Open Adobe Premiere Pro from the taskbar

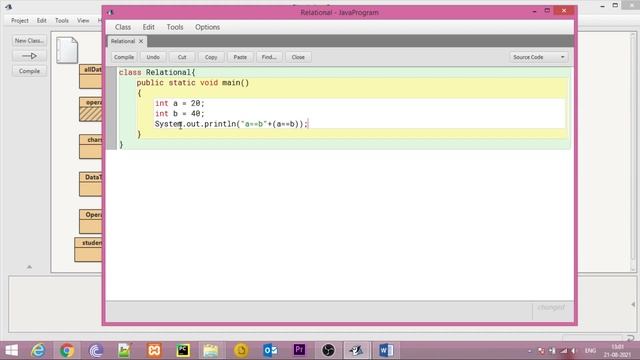pos(299,350)
